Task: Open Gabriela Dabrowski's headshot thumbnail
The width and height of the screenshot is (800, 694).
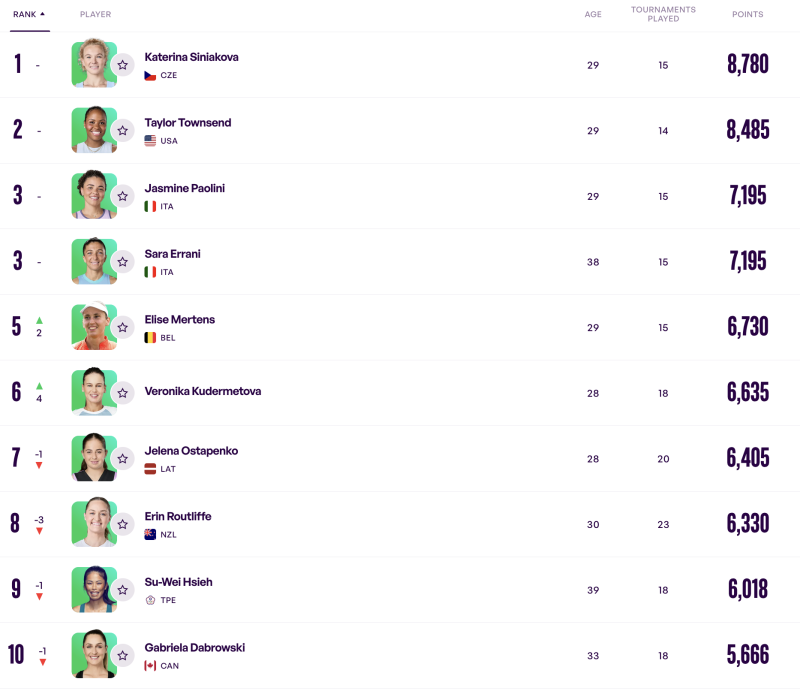Action: click(x=92, y=655)
